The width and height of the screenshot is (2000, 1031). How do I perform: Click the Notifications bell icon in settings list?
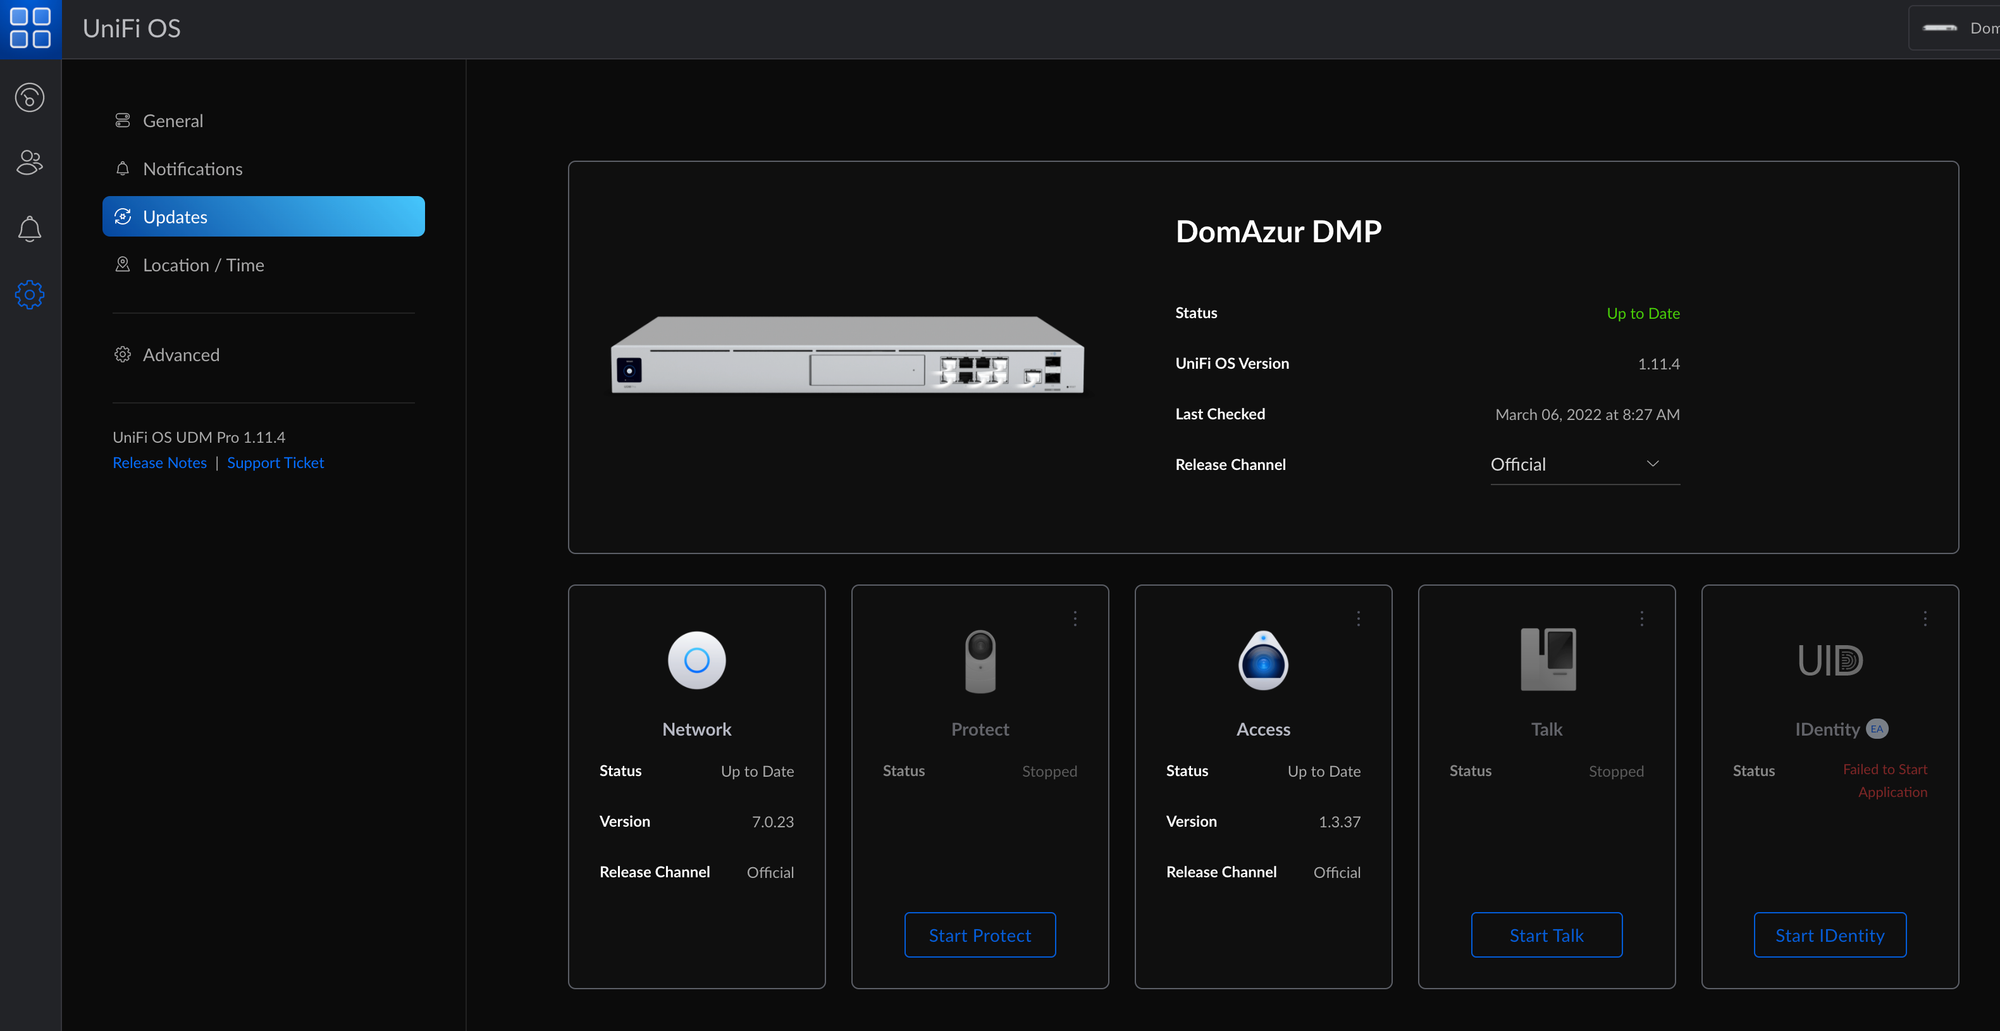(123, 168)
